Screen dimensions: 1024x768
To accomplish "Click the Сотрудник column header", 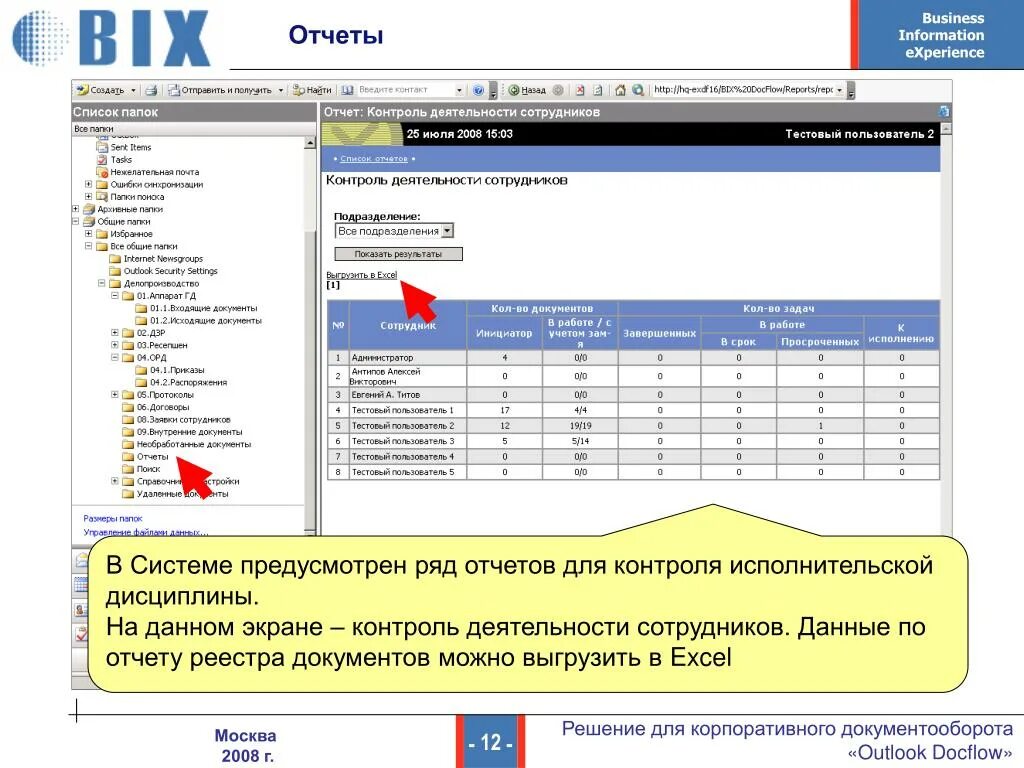I will [x=408, y=325].
